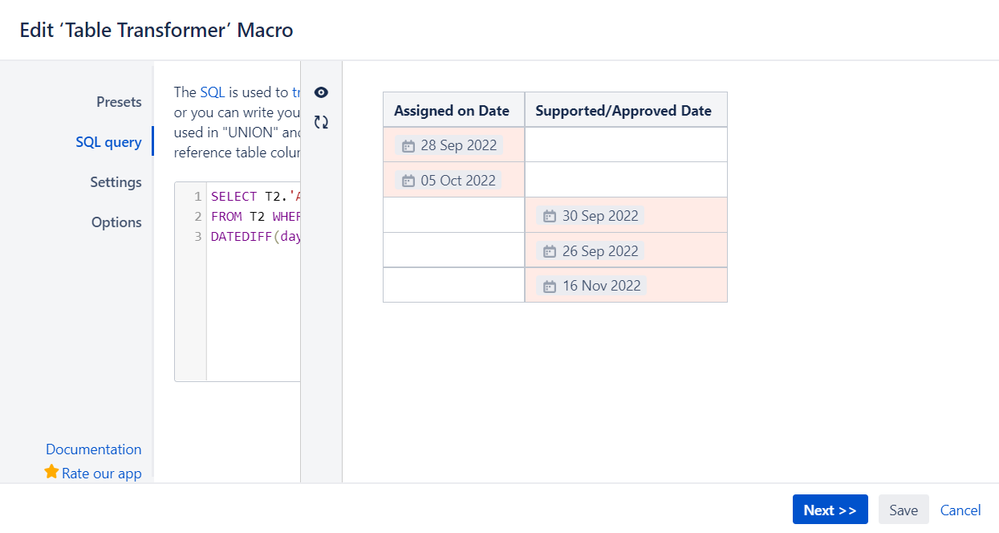
Task: Click calendar icon beside 16 Nov 2022
Action: coord(549,286)
